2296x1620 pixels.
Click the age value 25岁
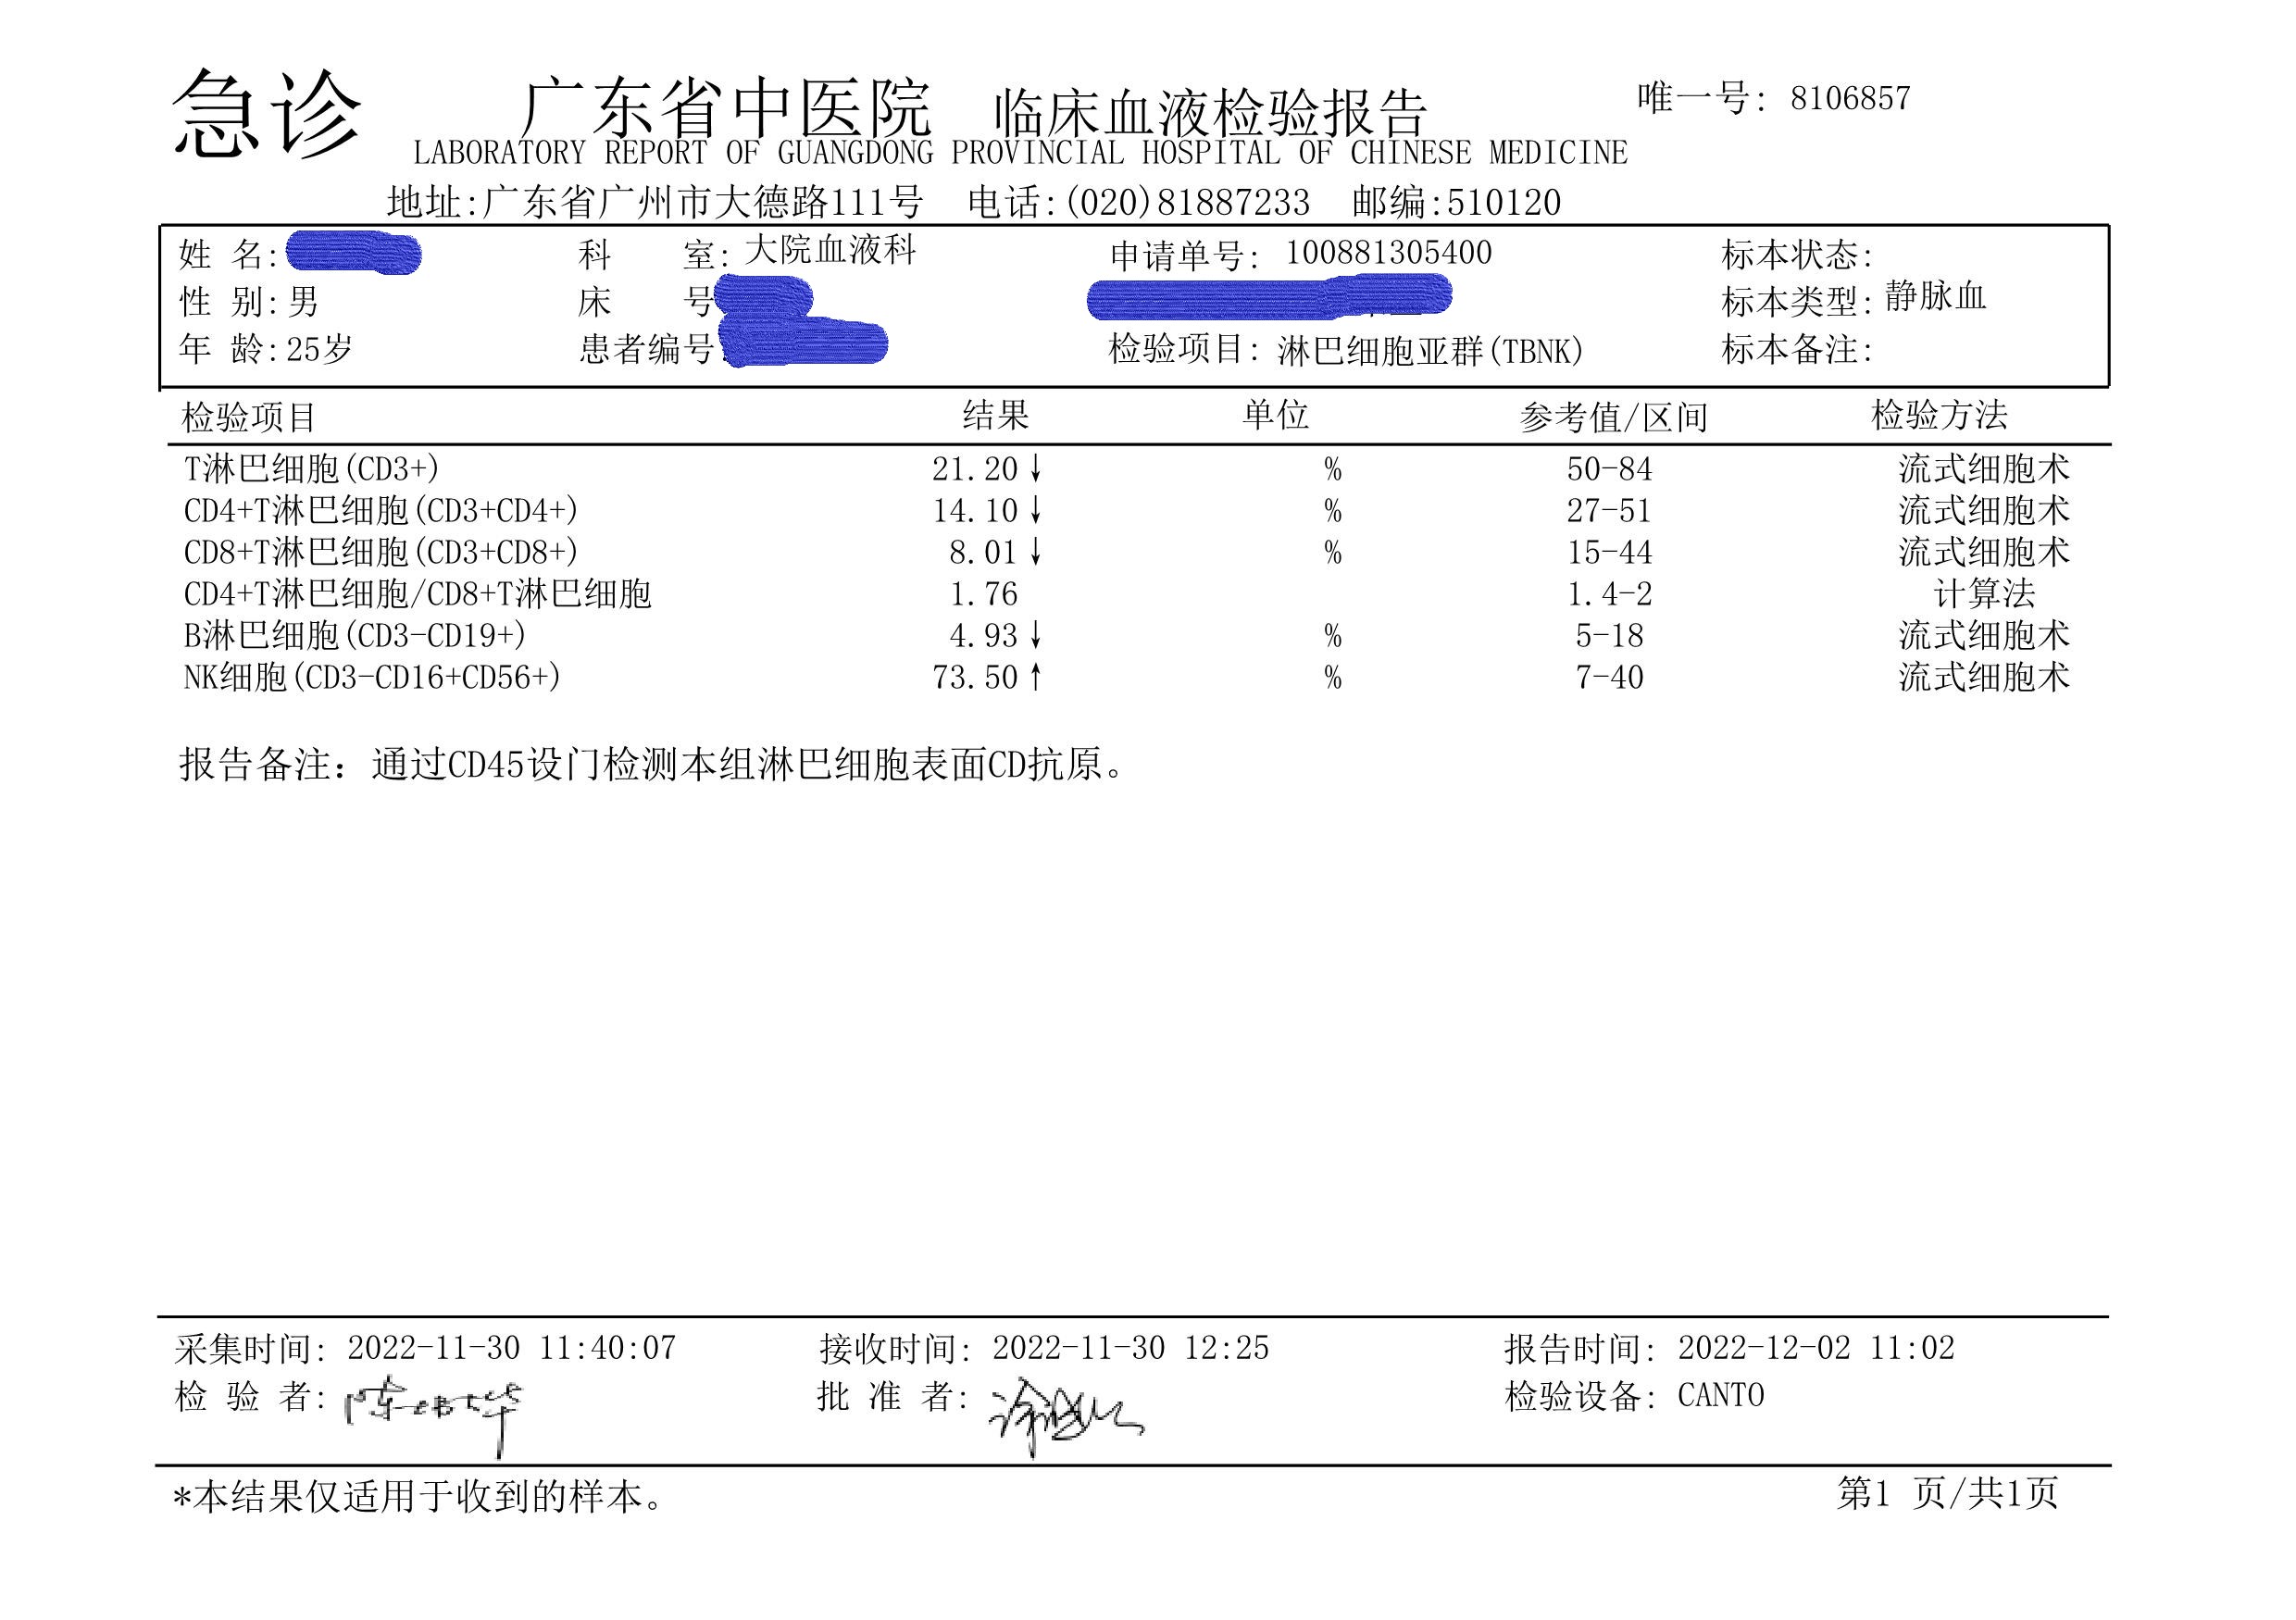[320, 349]
